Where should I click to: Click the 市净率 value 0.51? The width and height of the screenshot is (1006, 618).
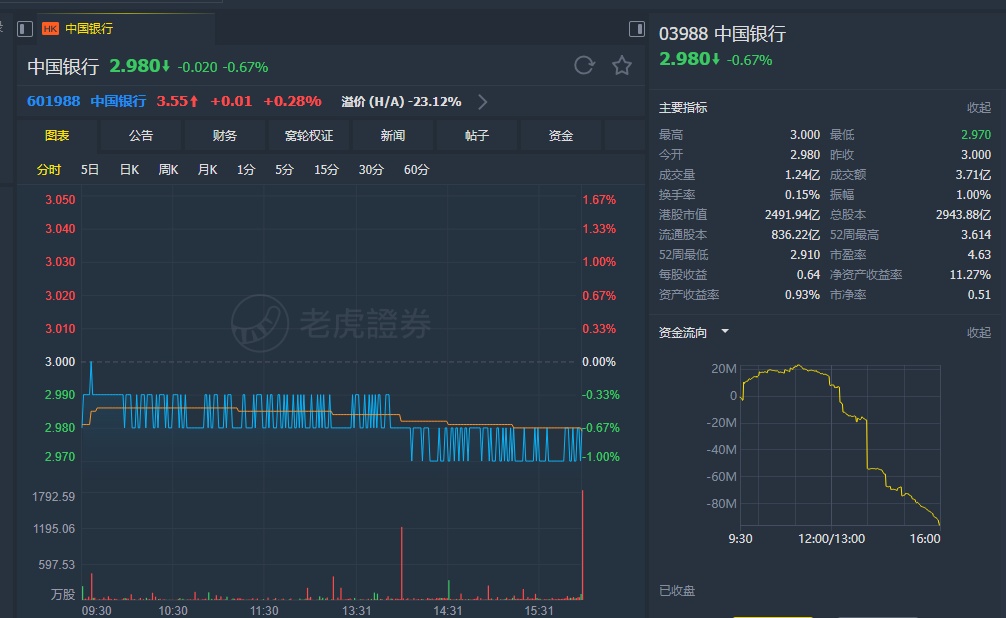[979, 295]
